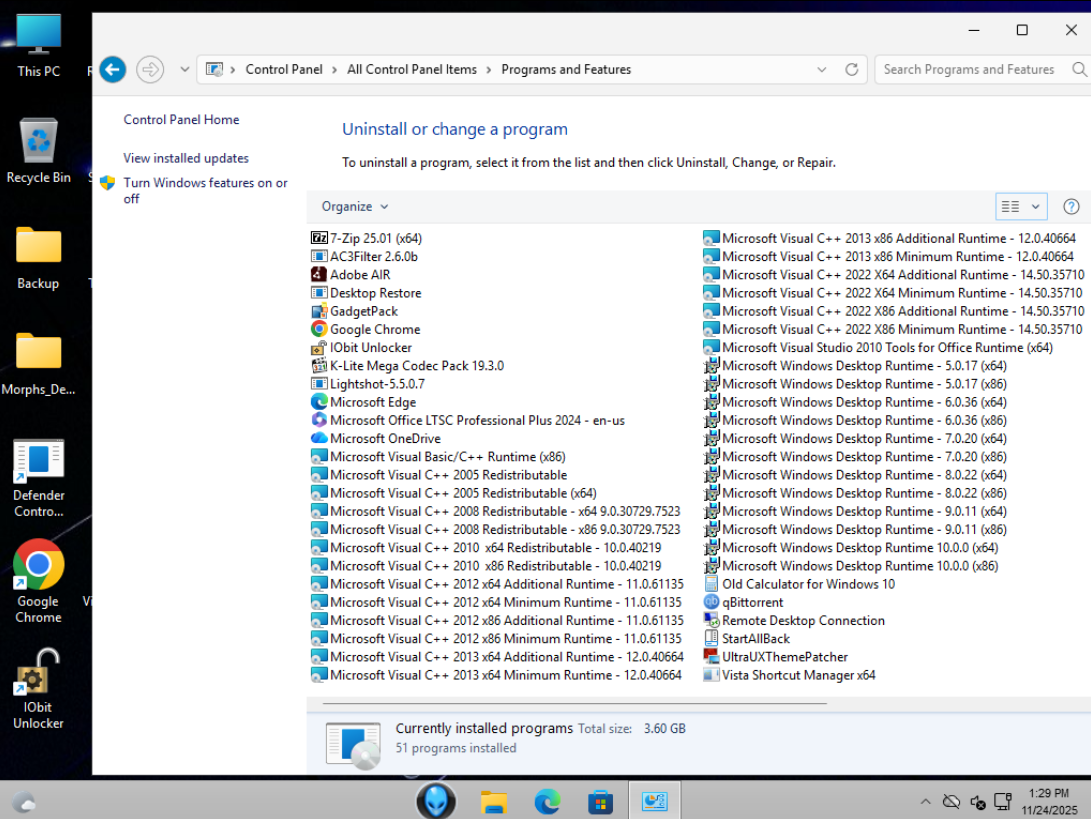Screen dimensions: 1091x819
Task: Click the StartAllBack icon
Action: pyautogui.click(x=711, y=638)
